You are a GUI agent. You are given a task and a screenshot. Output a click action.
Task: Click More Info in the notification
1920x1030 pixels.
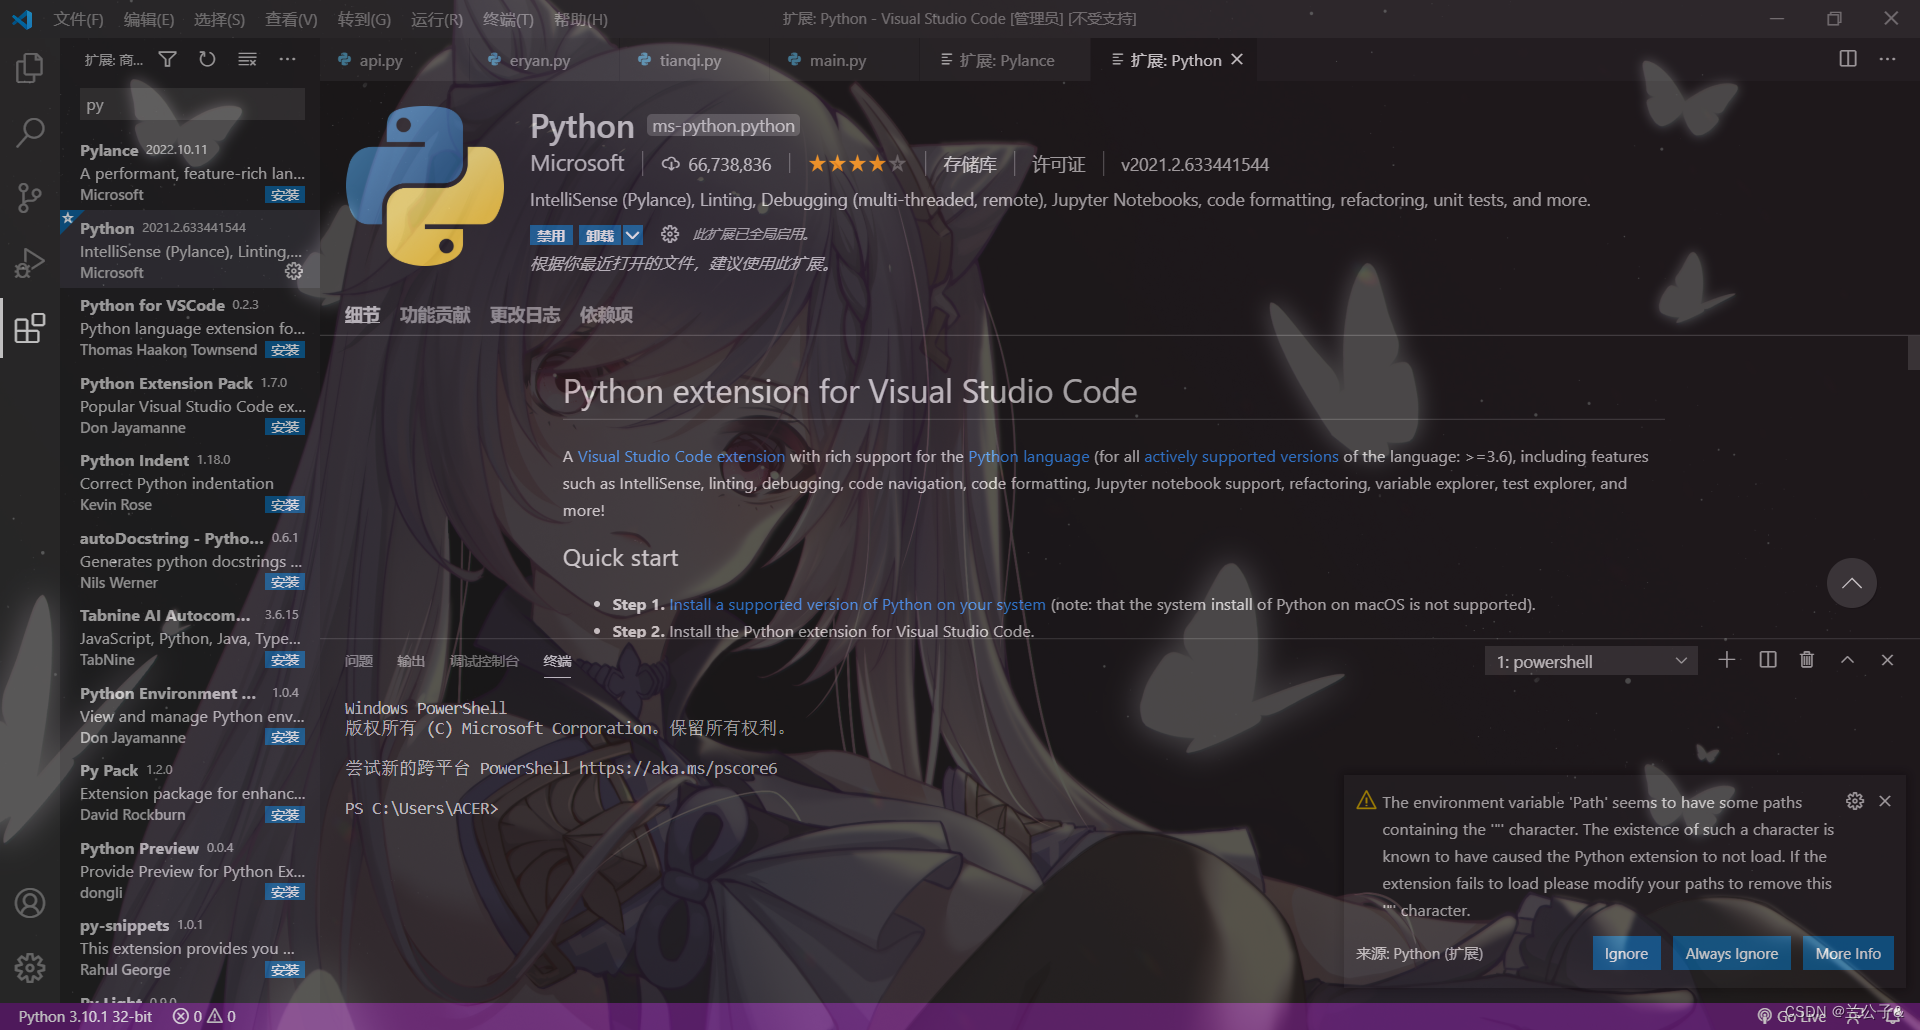tap(1848, 953)
